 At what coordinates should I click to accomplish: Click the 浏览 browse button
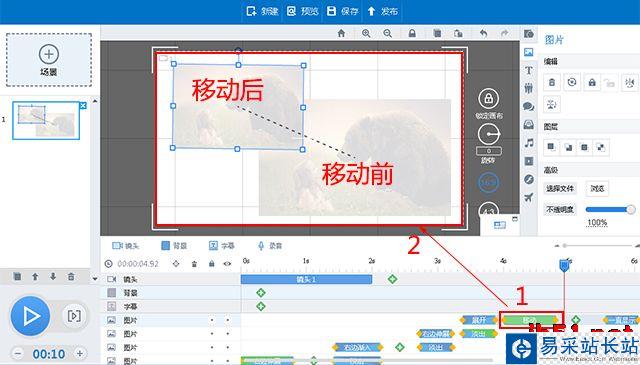pos(597,189)
